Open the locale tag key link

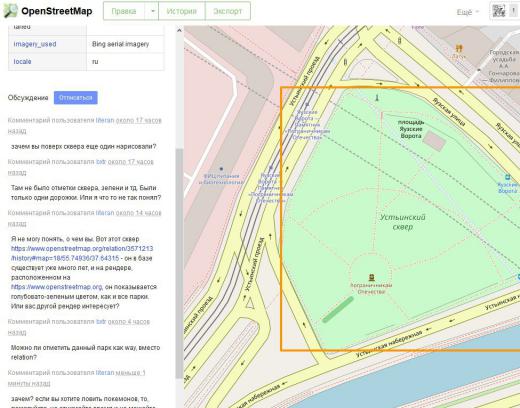coord(22,62)
